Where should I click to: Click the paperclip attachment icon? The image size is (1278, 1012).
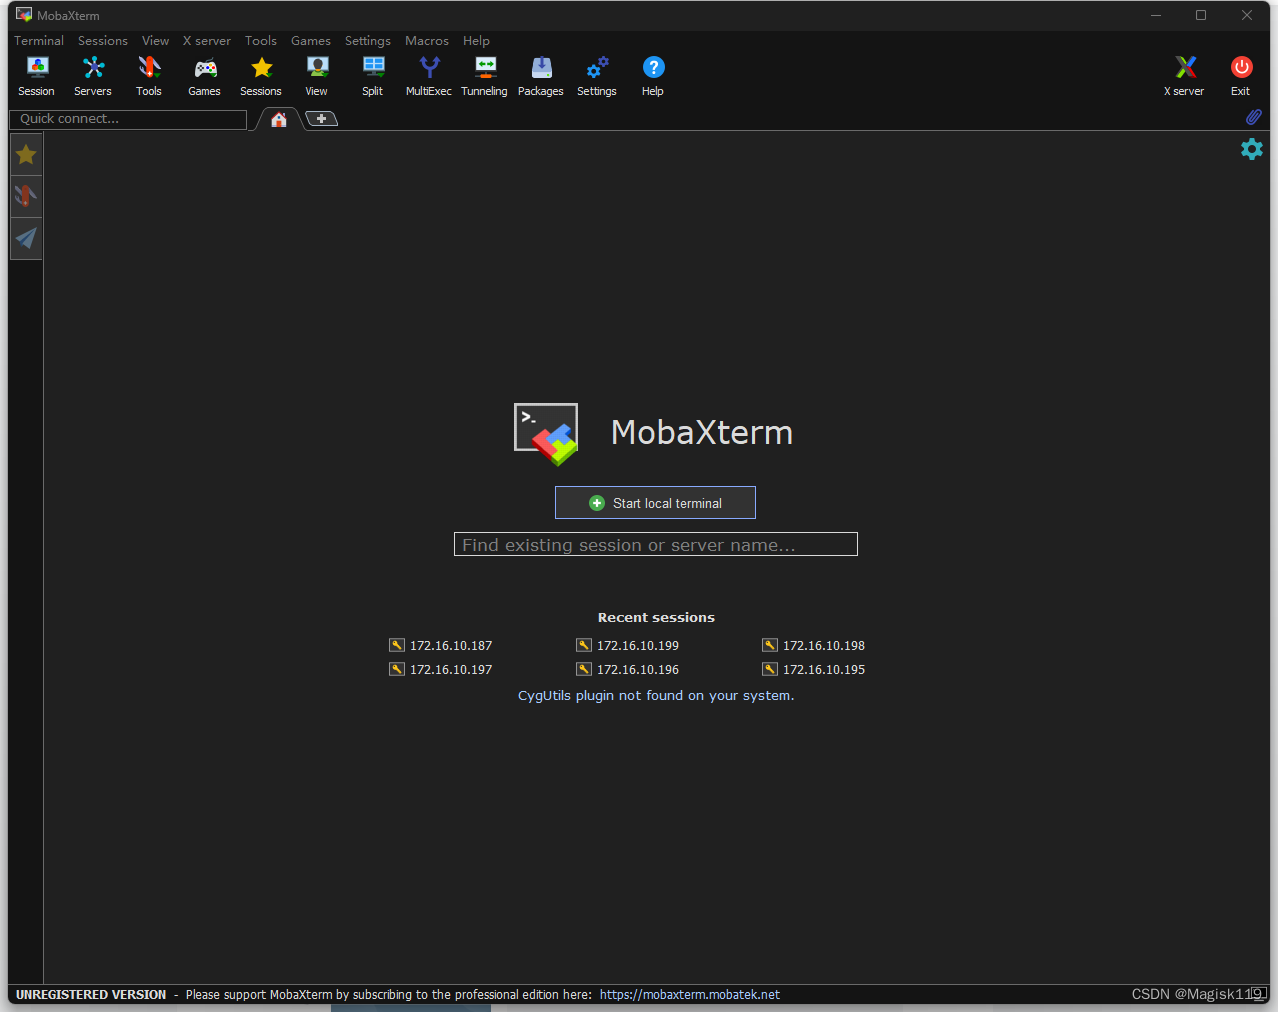(x=1253, y=117)
